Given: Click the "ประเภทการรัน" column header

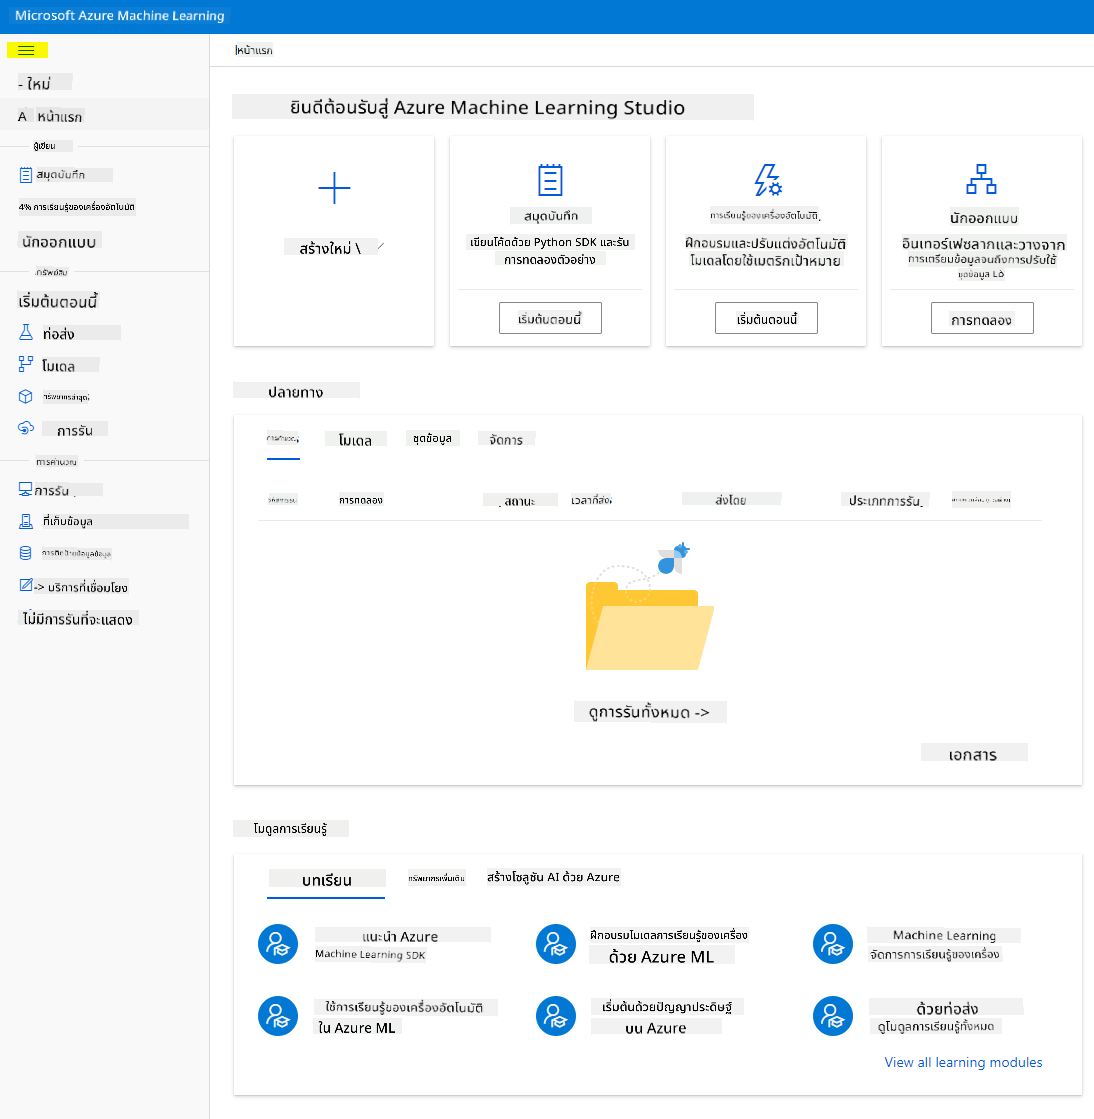Looking at the screenshot, I should [x=886, y=500].
